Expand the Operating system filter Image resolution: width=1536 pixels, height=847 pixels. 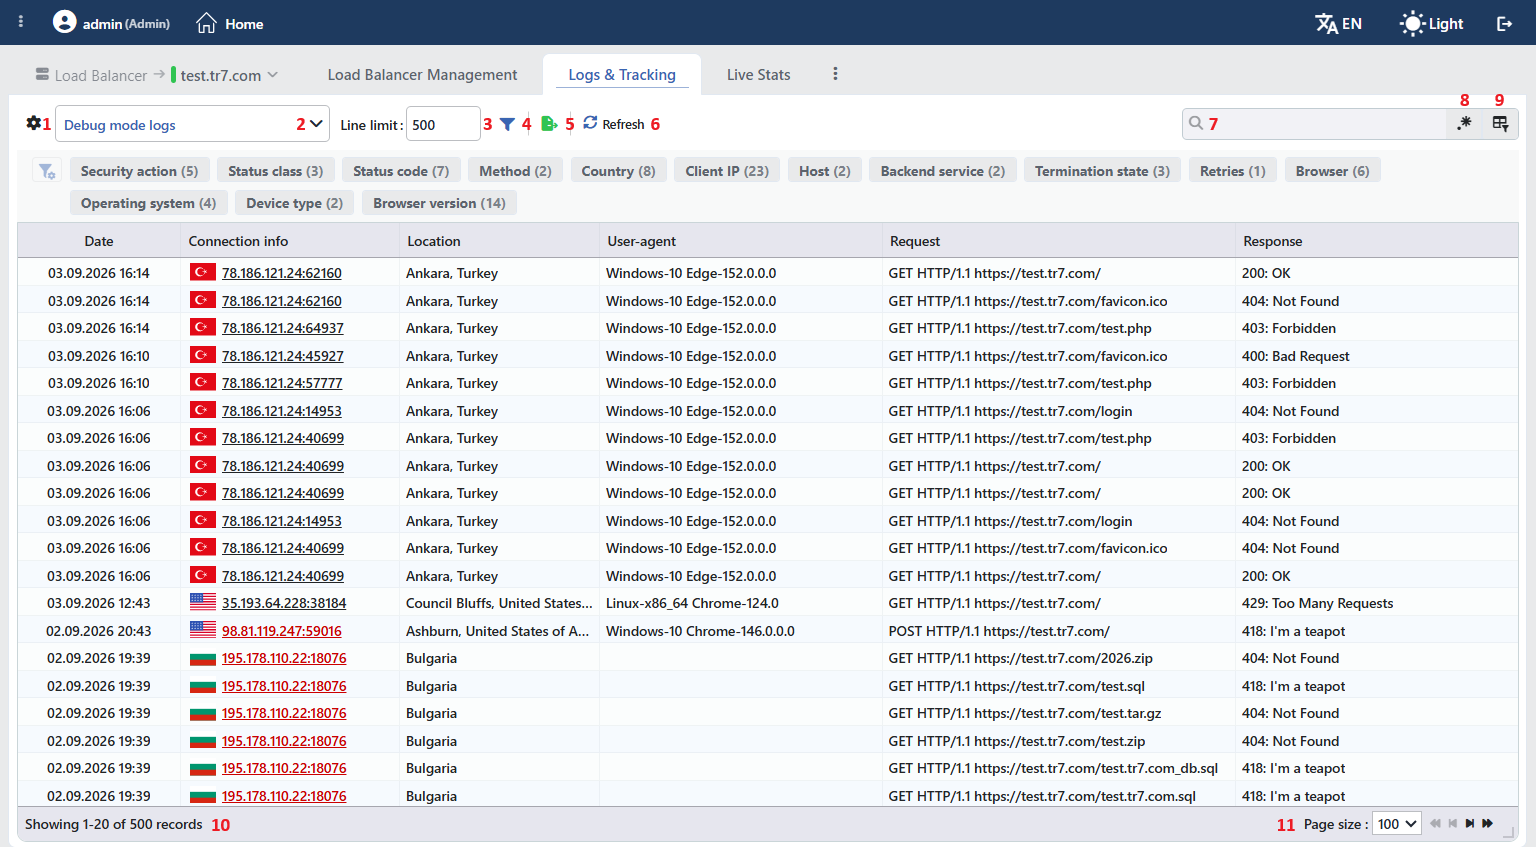point(148,203)
